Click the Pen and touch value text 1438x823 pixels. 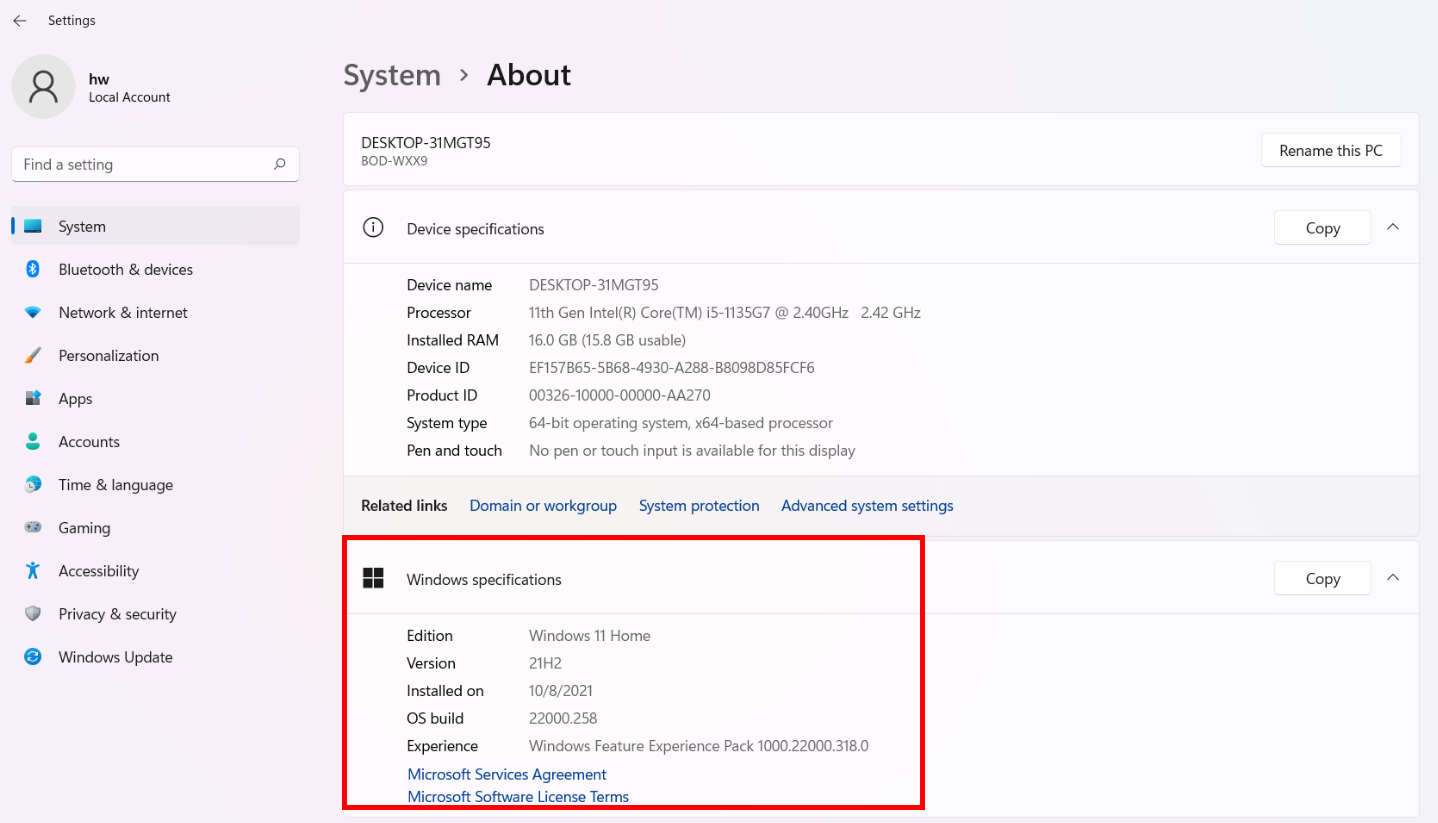pos(691,450)
